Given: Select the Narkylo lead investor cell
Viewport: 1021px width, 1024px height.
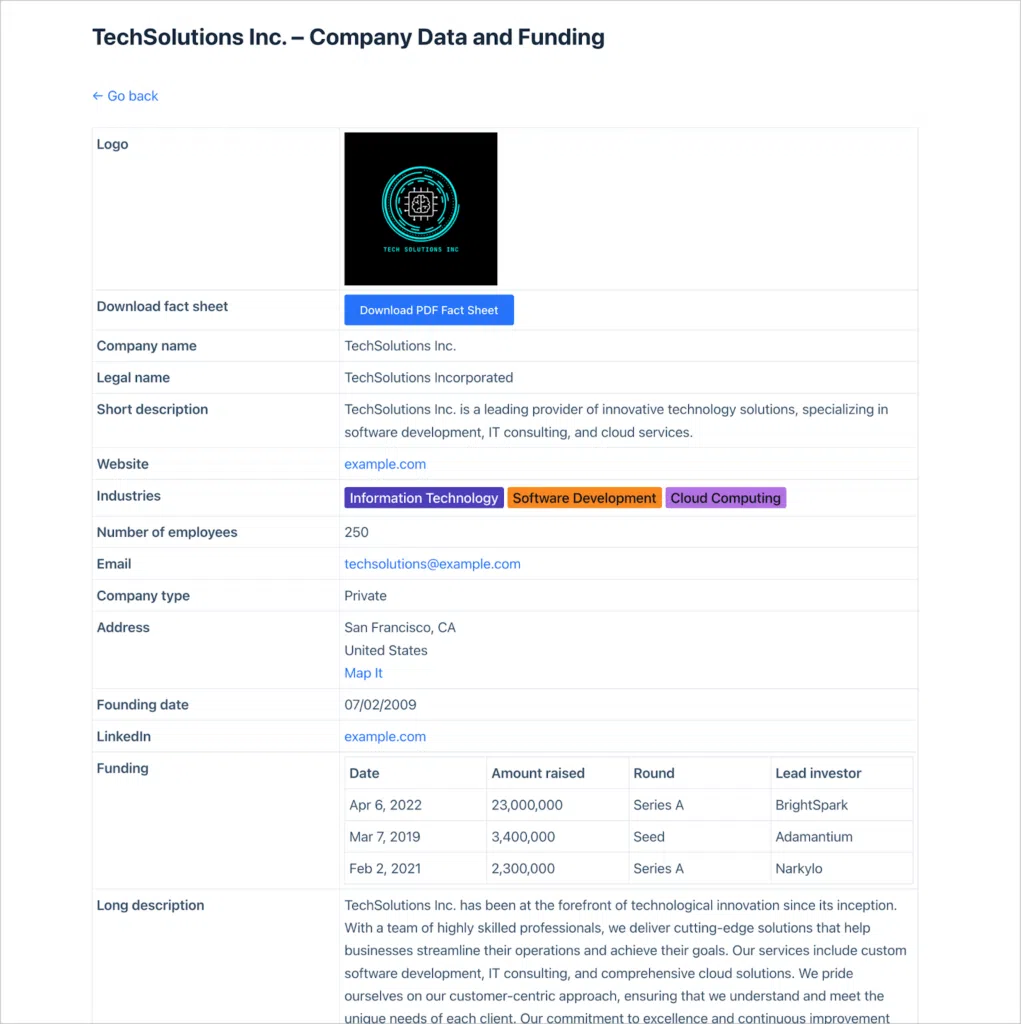Looking at the screenshot, I should pyautogui.click(x=799, y=869).
